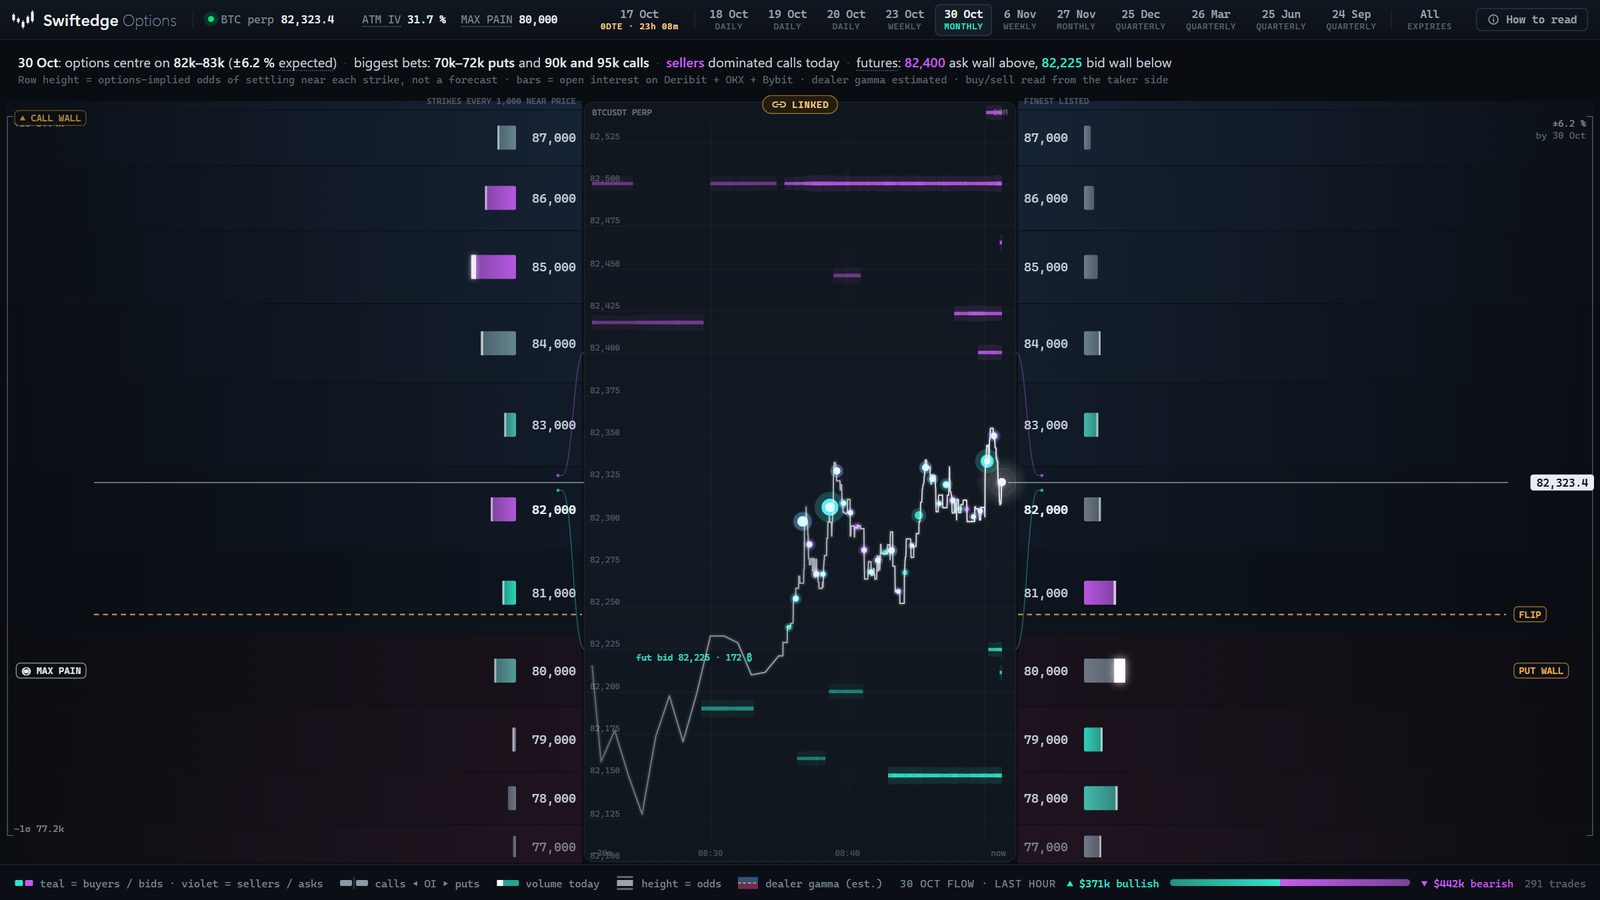Screen dimensions: 1600x900
Task: Open the How to read guide
Action: 1531,19
